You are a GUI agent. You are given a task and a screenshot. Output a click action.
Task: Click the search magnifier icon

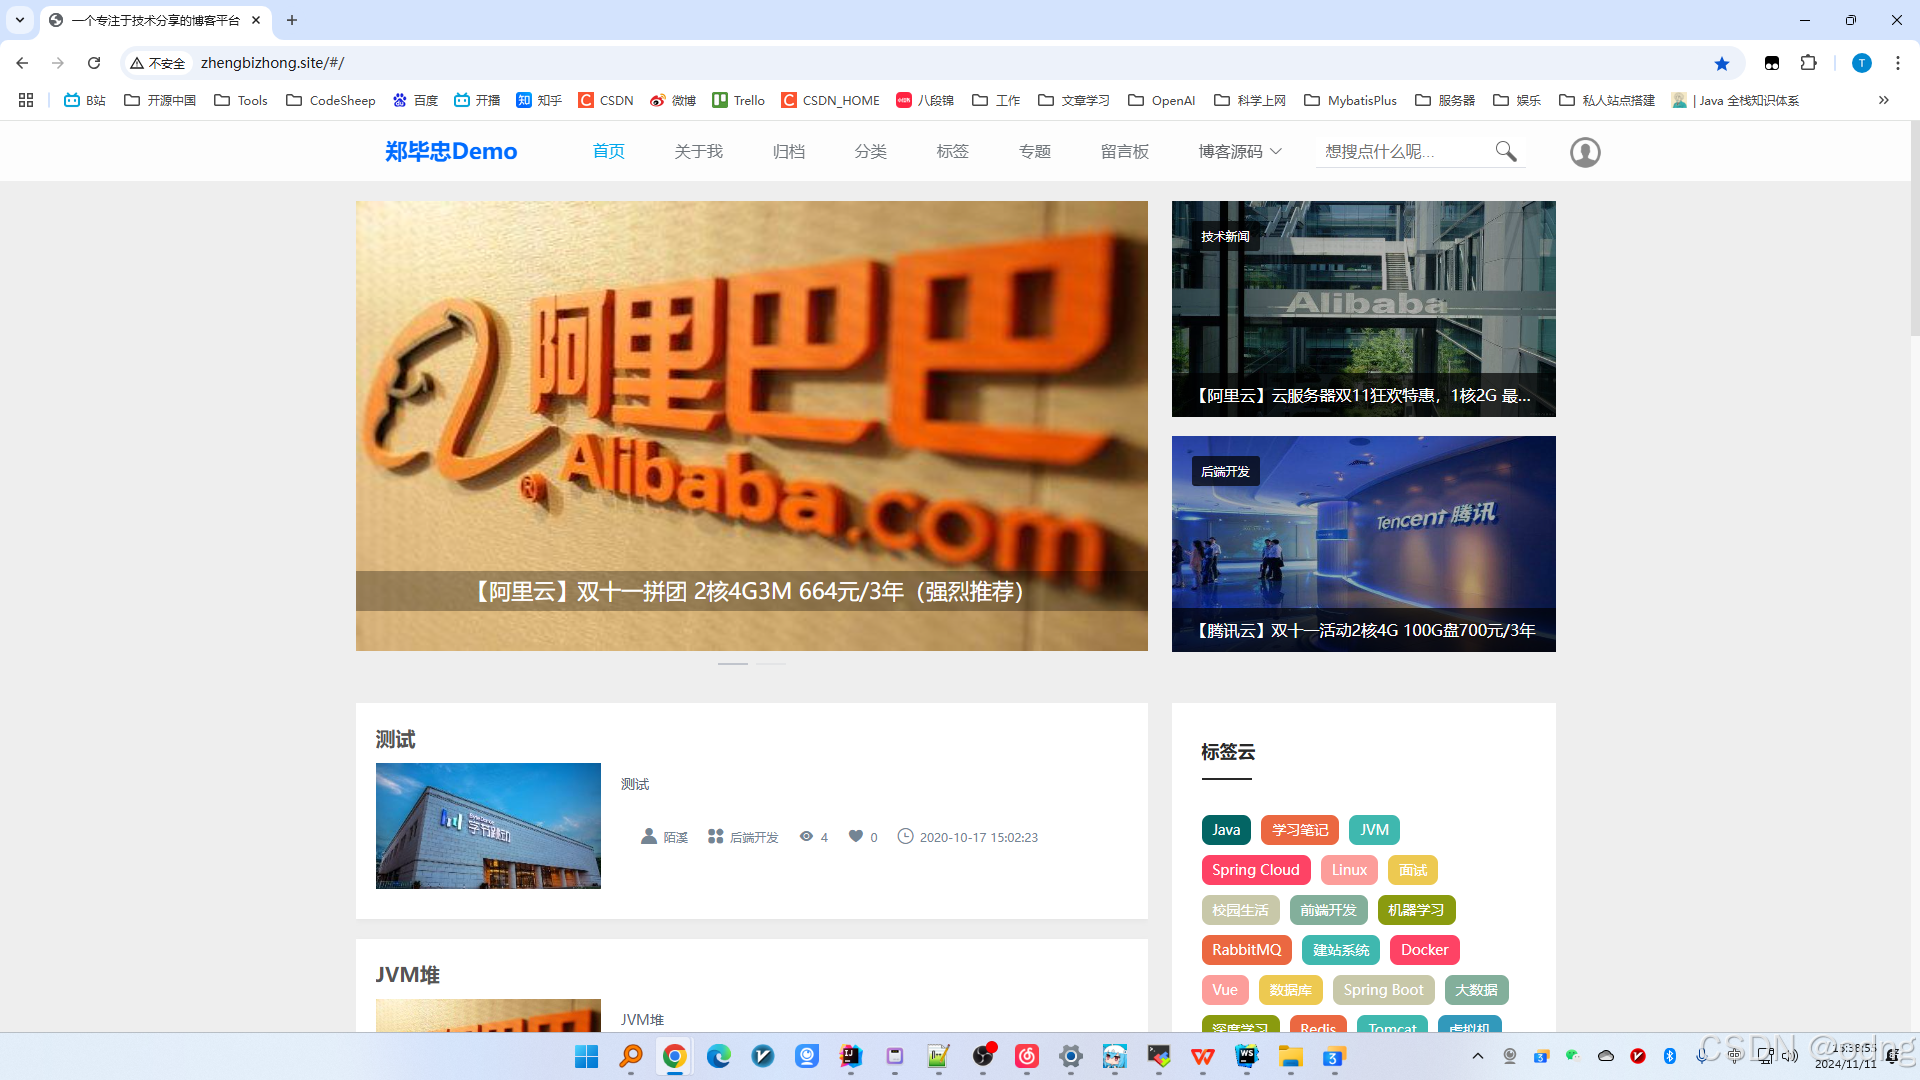click(x=1505, y=151)
